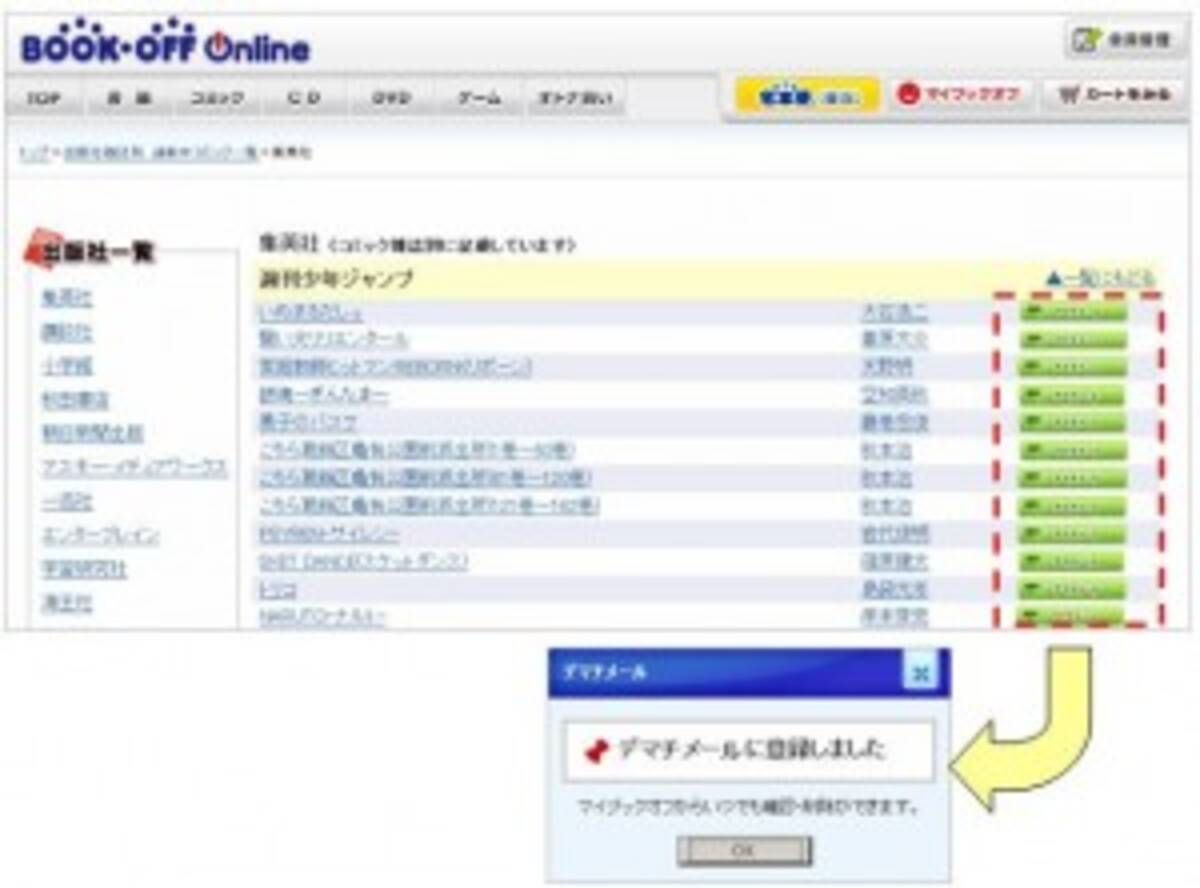Click author link on NARUTO row
1200x888 pixels.
click(894, 617)
